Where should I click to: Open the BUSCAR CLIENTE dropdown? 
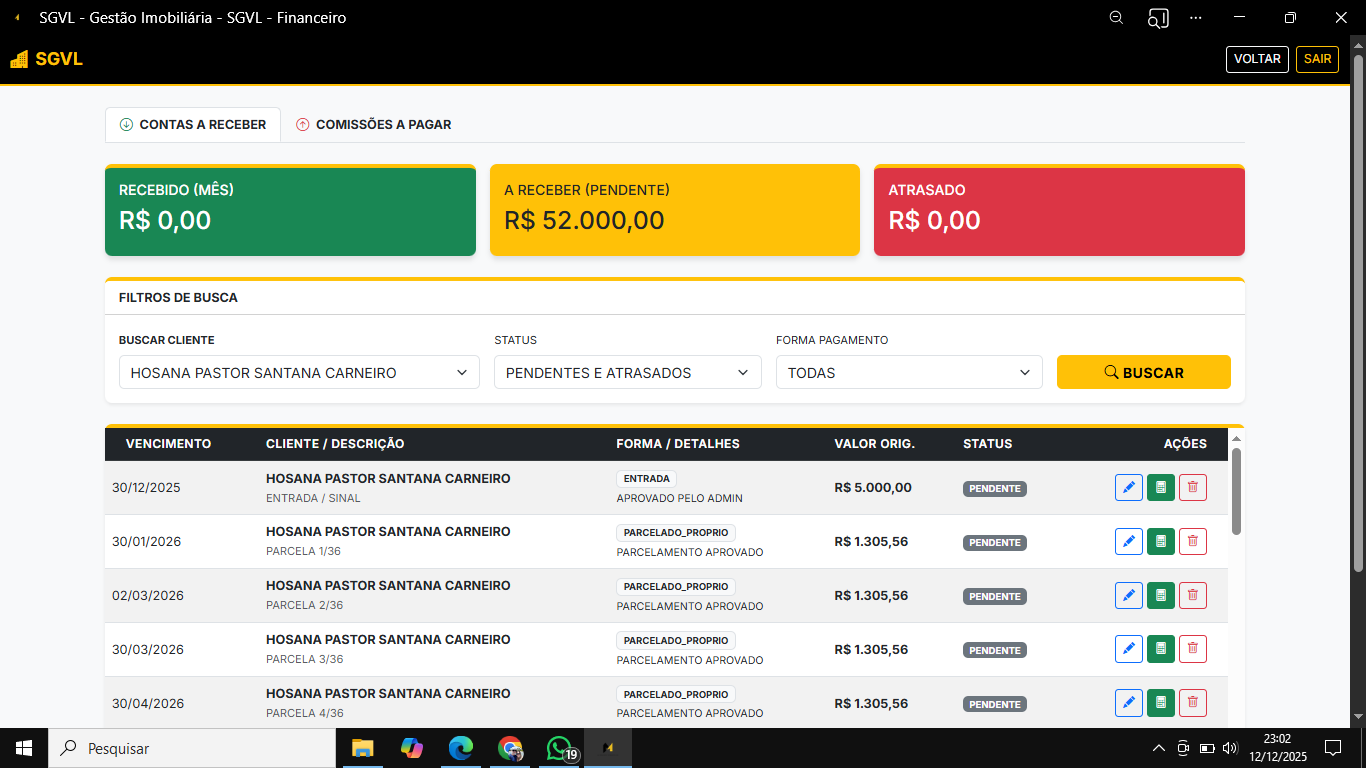coord(299,372)
